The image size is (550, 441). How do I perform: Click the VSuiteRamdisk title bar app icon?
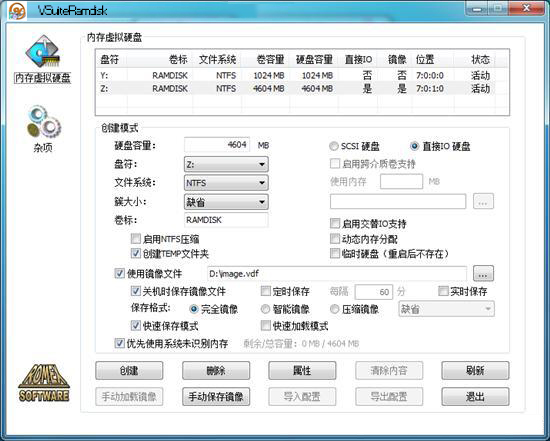point(17,11)
